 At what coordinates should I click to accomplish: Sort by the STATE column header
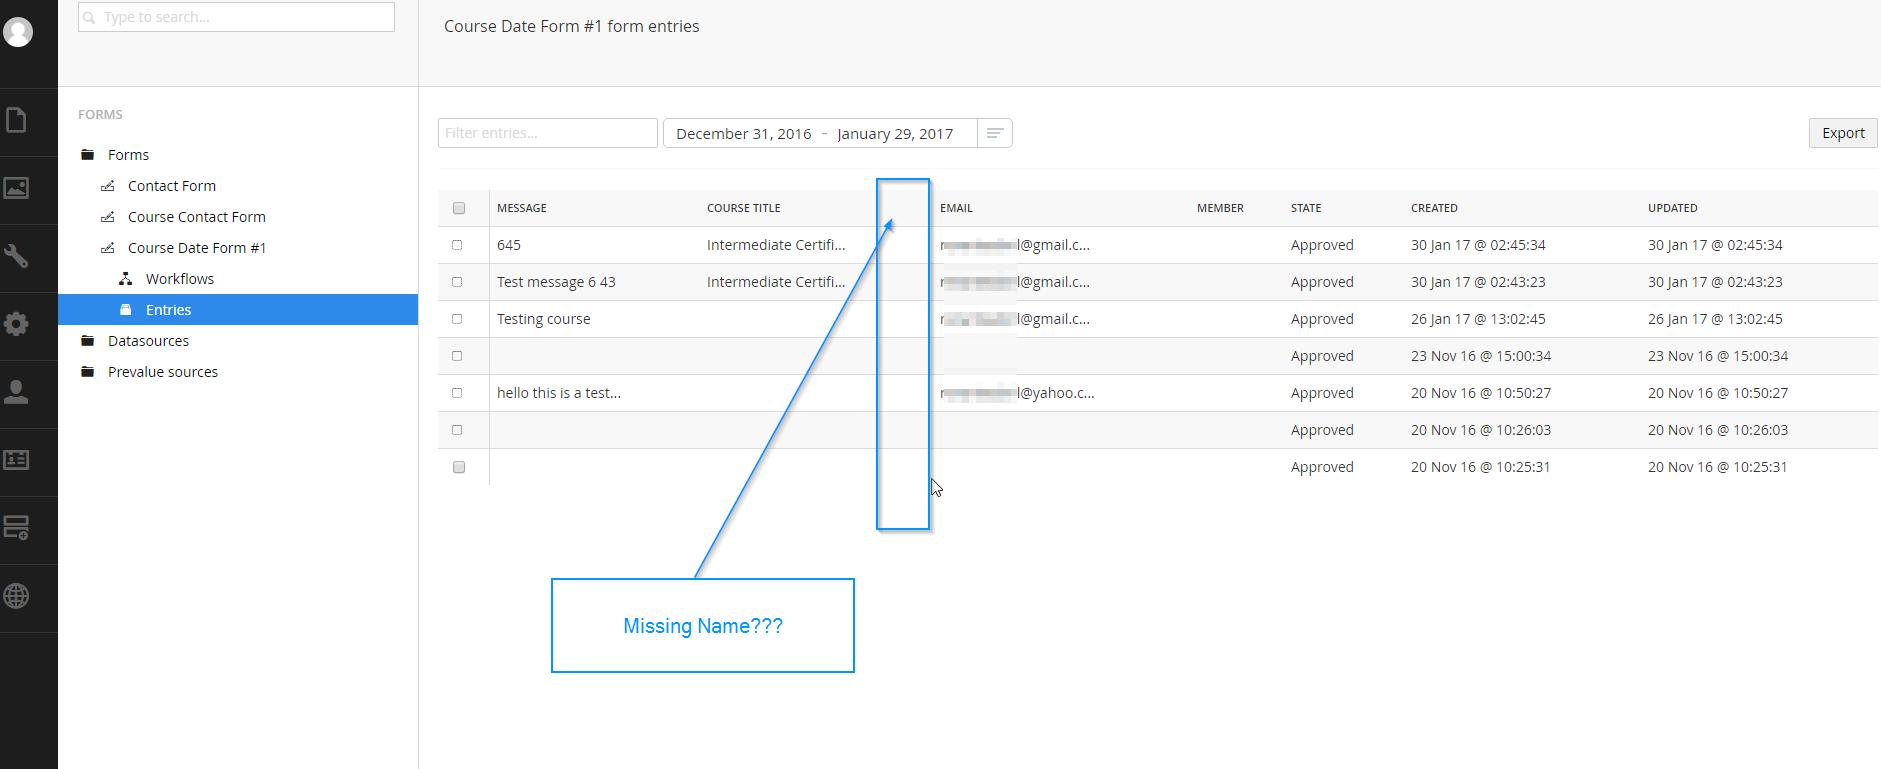click(1306, 208)
